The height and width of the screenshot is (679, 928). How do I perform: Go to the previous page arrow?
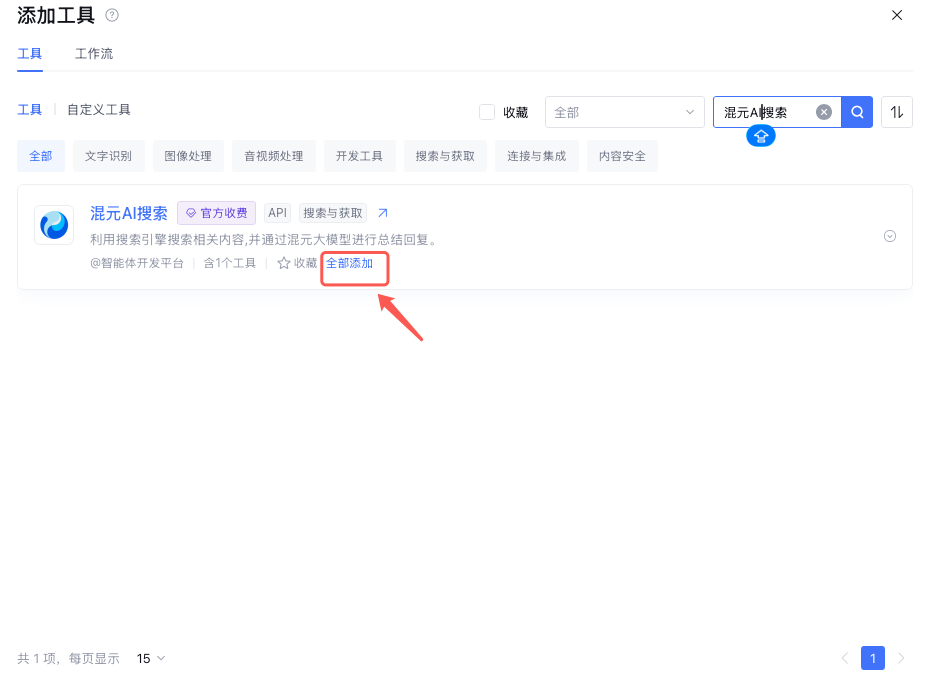click(845, 658)
